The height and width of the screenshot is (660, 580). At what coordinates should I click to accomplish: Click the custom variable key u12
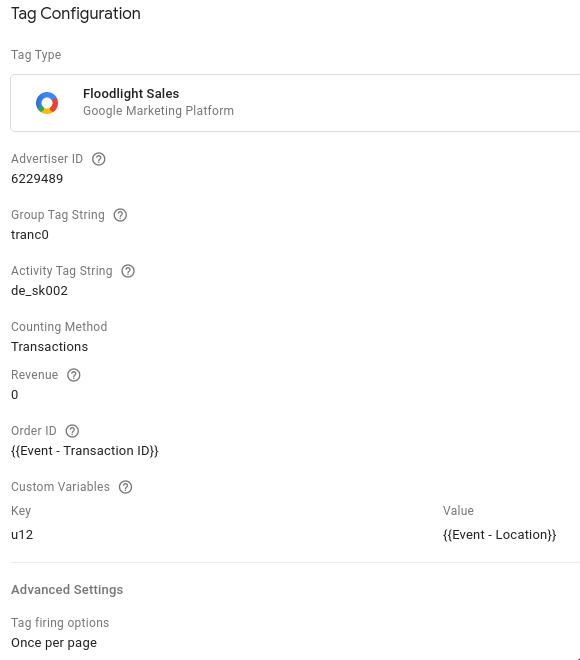22,535
